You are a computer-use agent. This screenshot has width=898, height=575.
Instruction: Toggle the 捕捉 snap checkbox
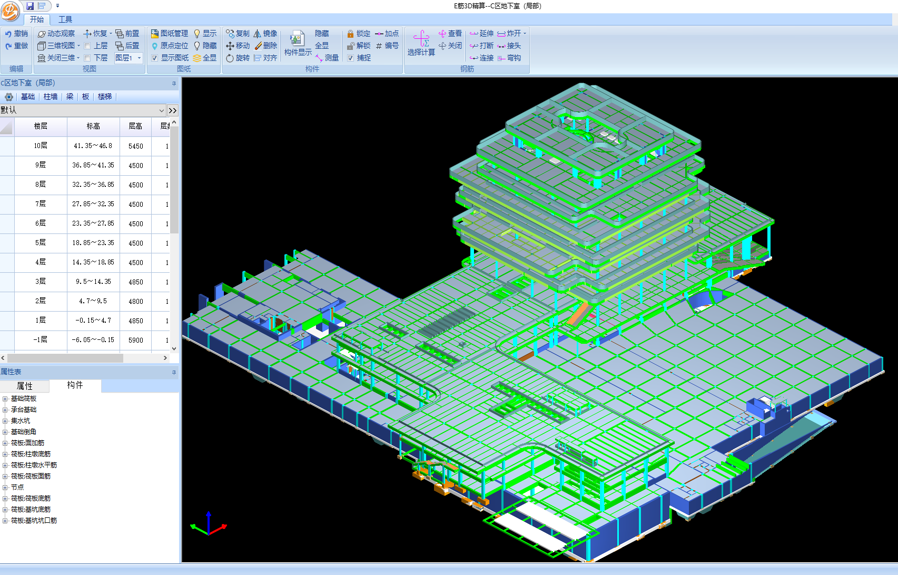(350, 58)
